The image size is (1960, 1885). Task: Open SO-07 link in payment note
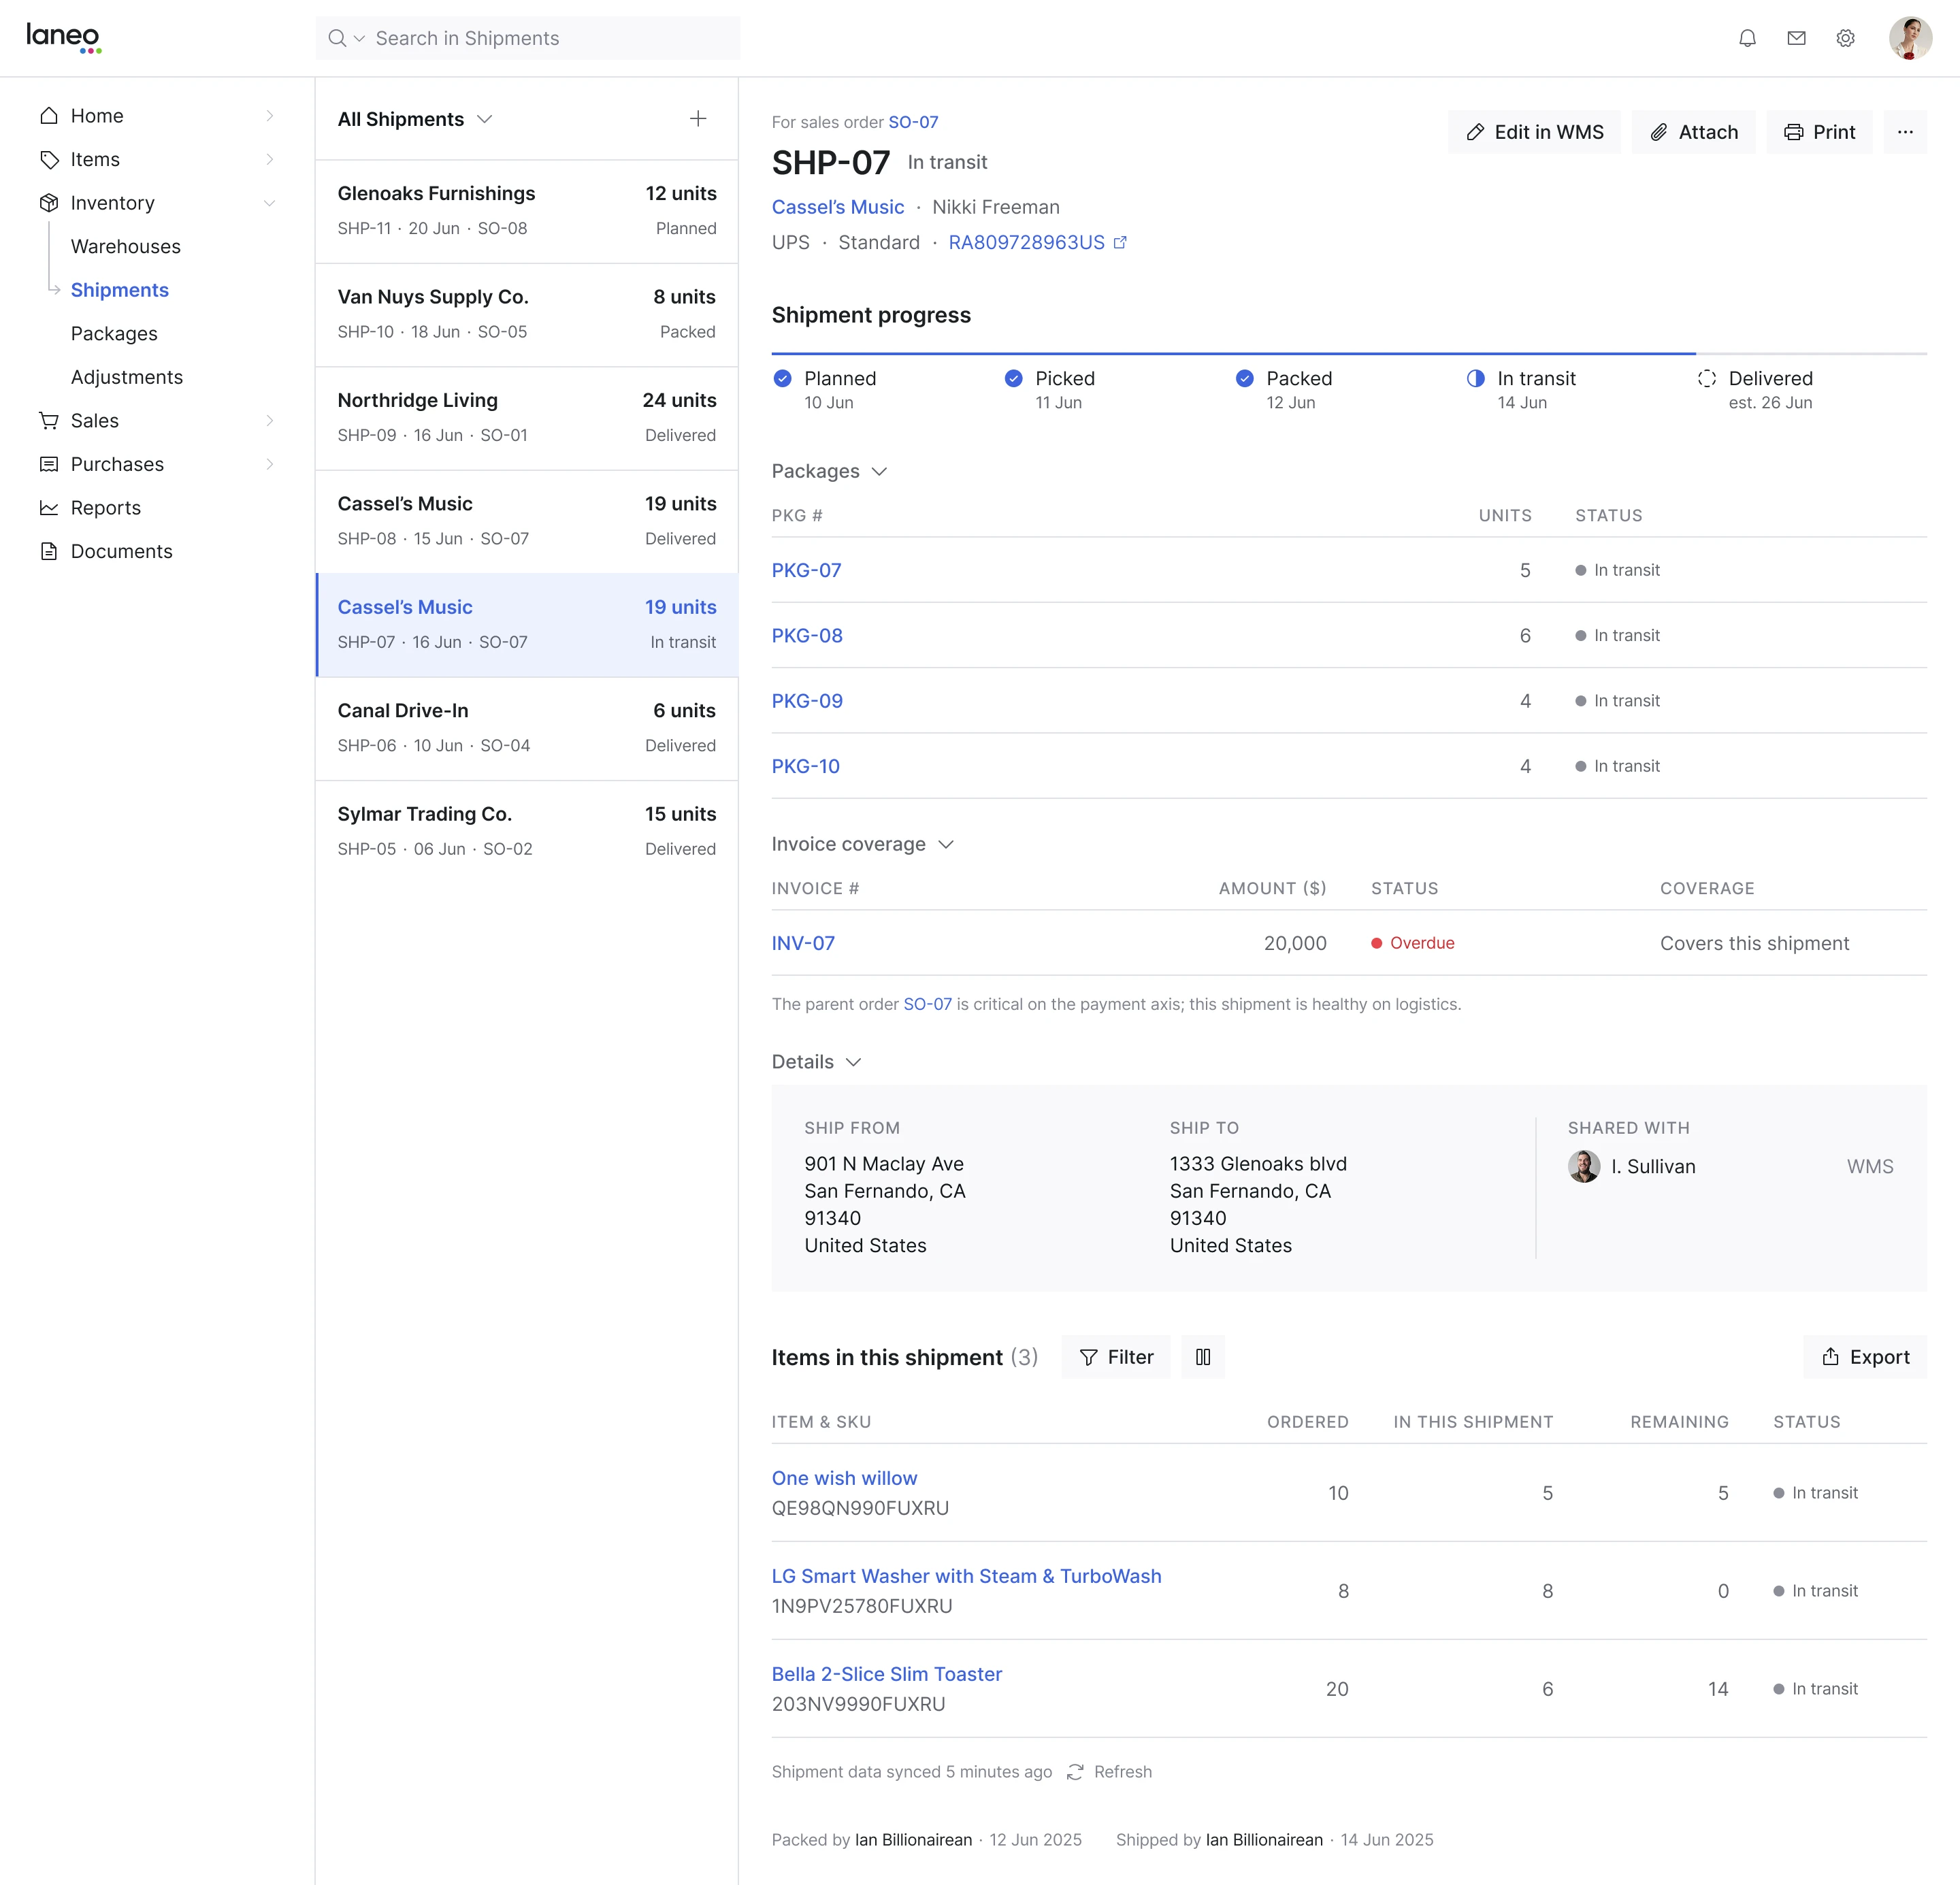927,1004
